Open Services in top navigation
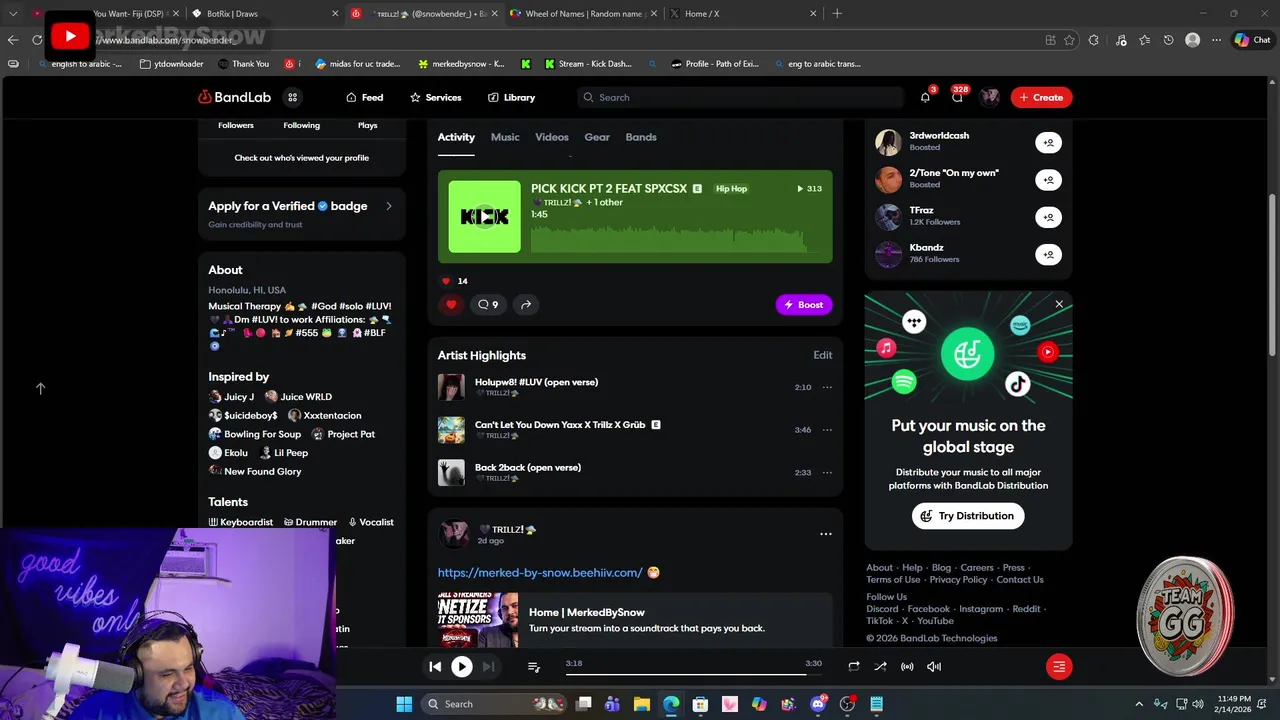Image resolution: width=1280 pixels, height=720 pixels. (x=435, y=97)
